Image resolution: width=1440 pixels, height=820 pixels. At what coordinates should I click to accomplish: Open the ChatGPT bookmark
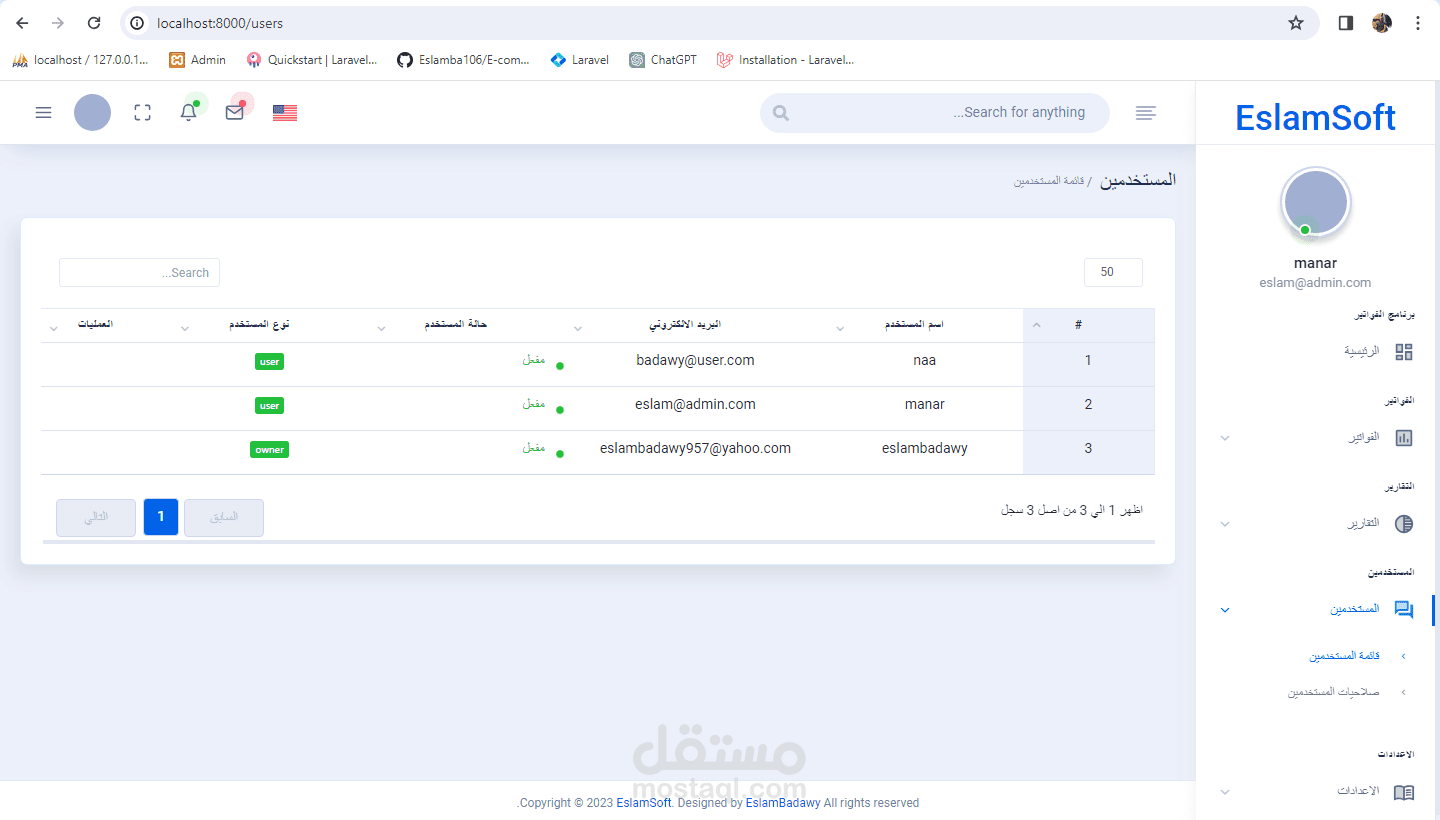[x=663, y=60]
